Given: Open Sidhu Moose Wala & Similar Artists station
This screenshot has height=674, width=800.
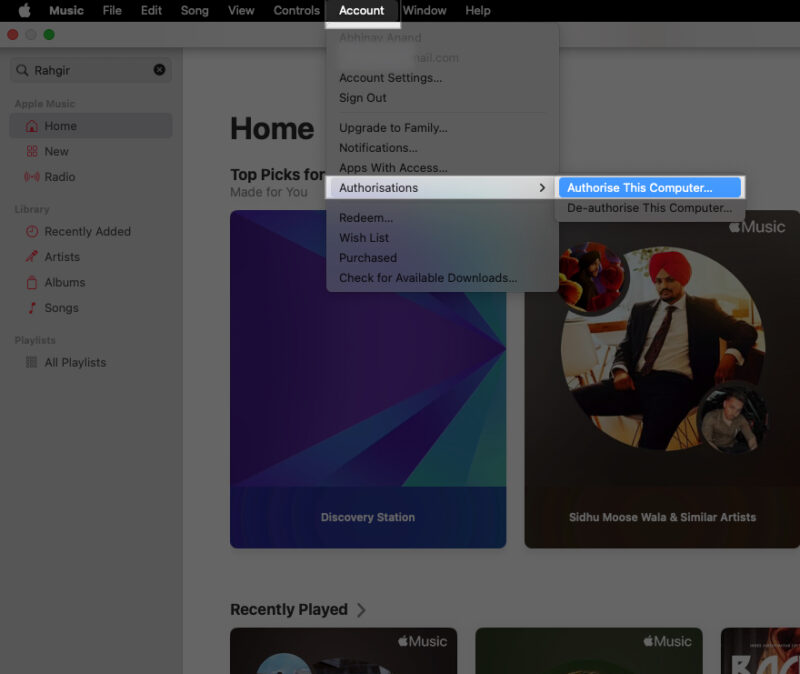Looking at the screenshot, I should (x=660, y=380).
